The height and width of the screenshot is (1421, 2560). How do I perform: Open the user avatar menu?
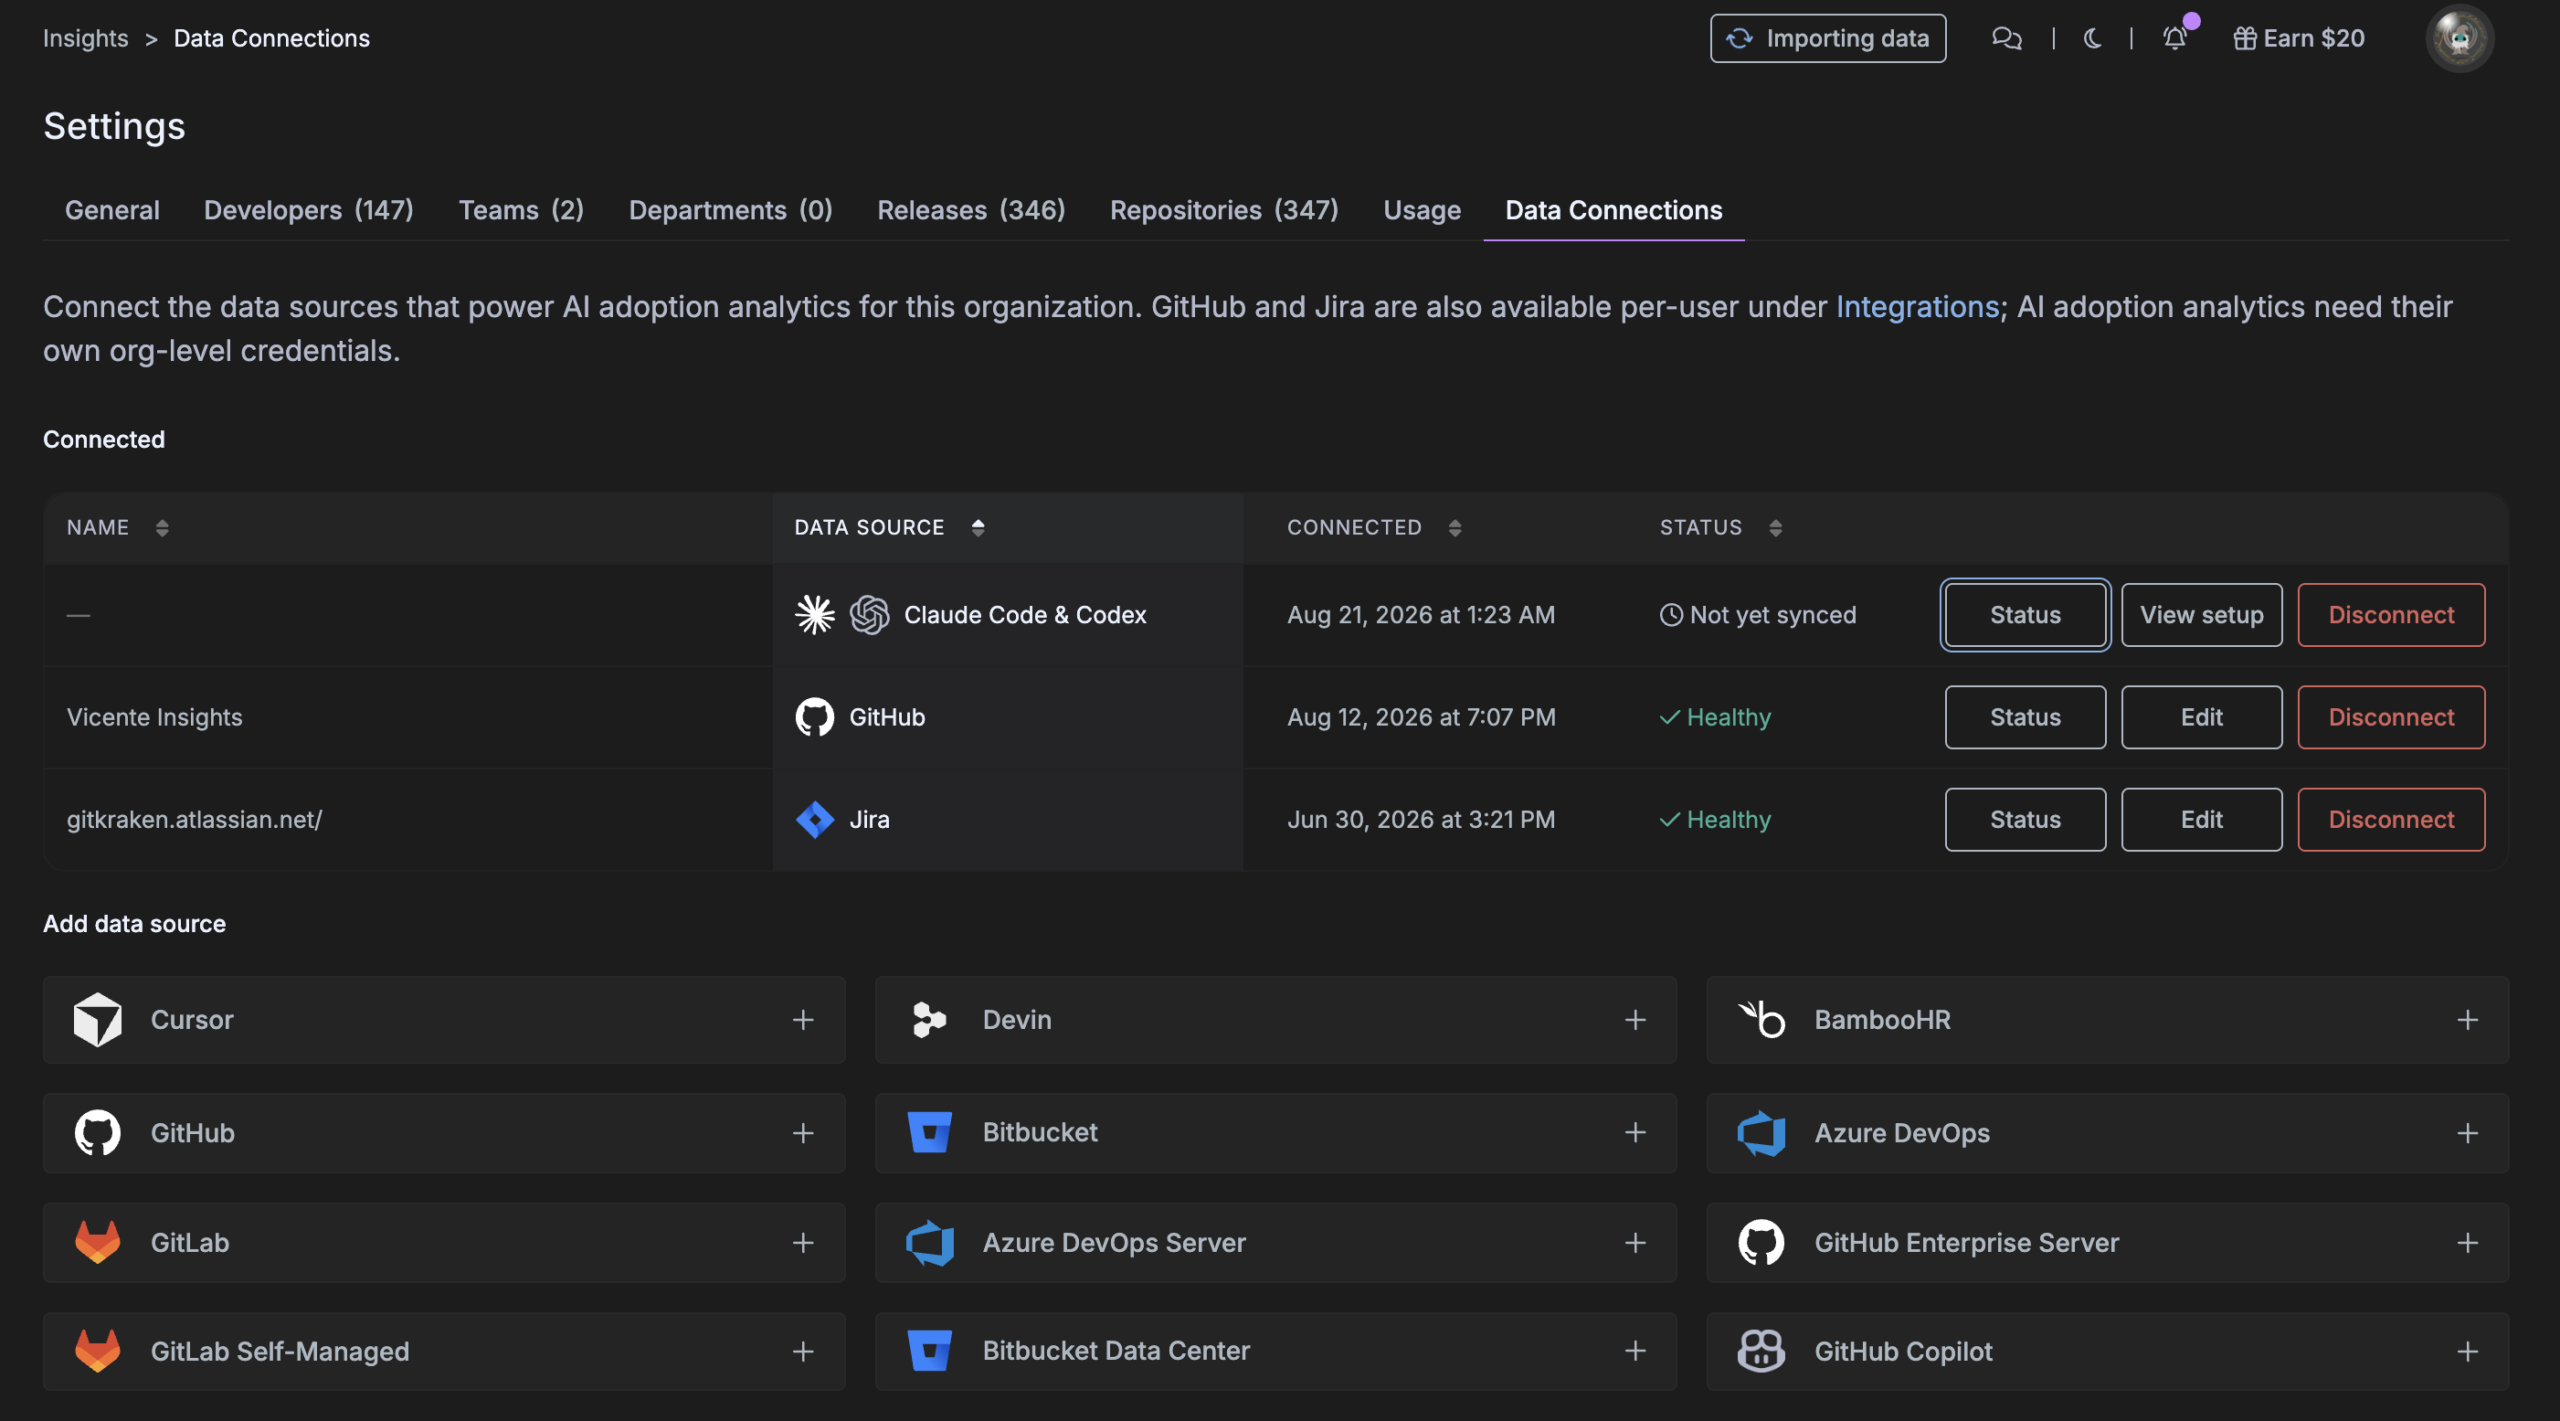(x=2459, y=38)
